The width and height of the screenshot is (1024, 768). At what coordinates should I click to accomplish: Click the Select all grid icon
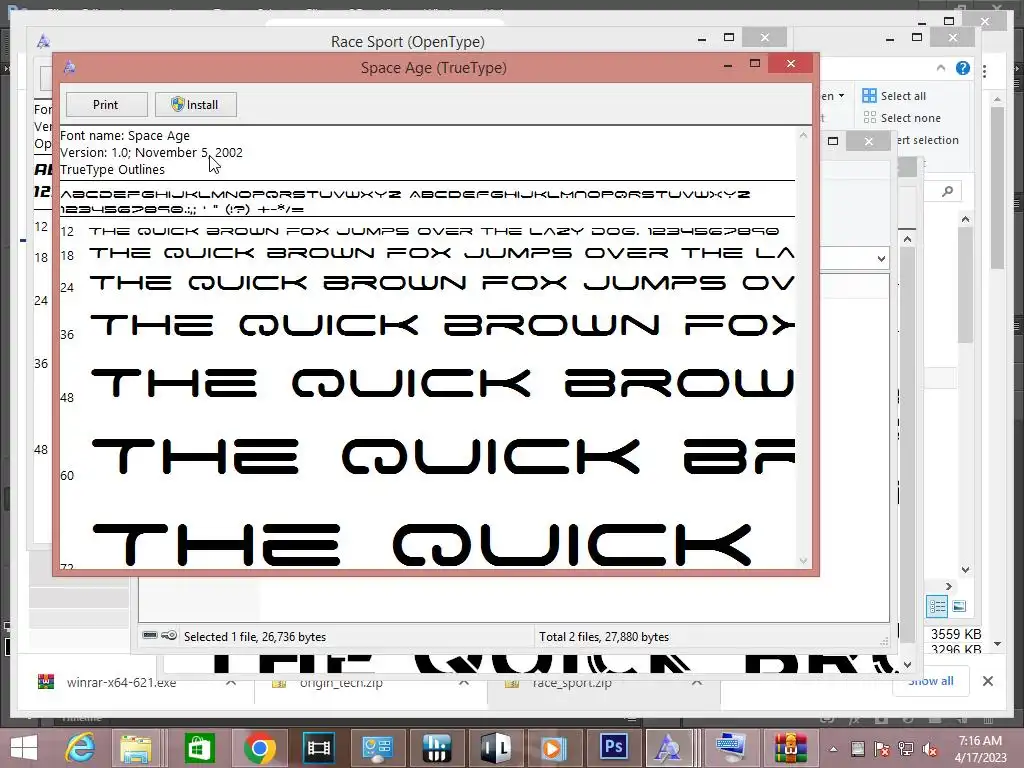(869, 96)
